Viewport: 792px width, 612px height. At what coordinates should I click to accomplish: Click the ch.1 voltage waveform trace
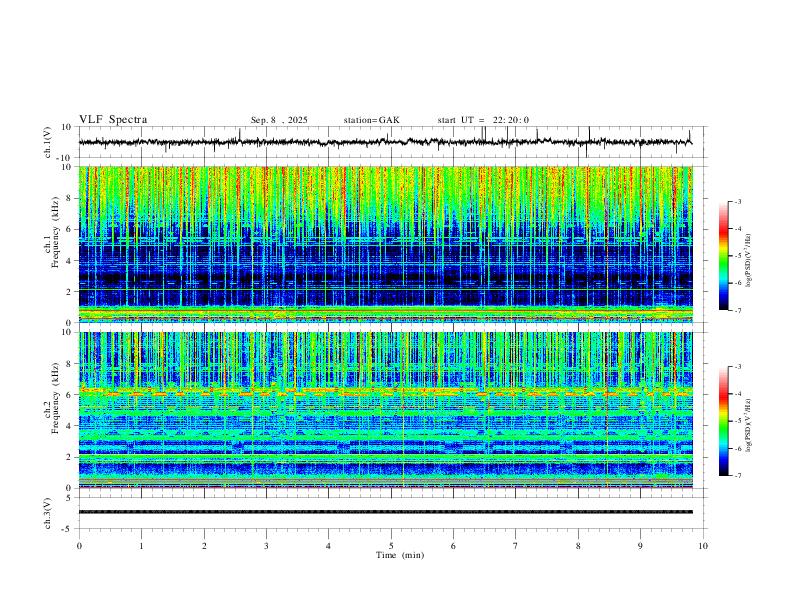tap(385, 142)
